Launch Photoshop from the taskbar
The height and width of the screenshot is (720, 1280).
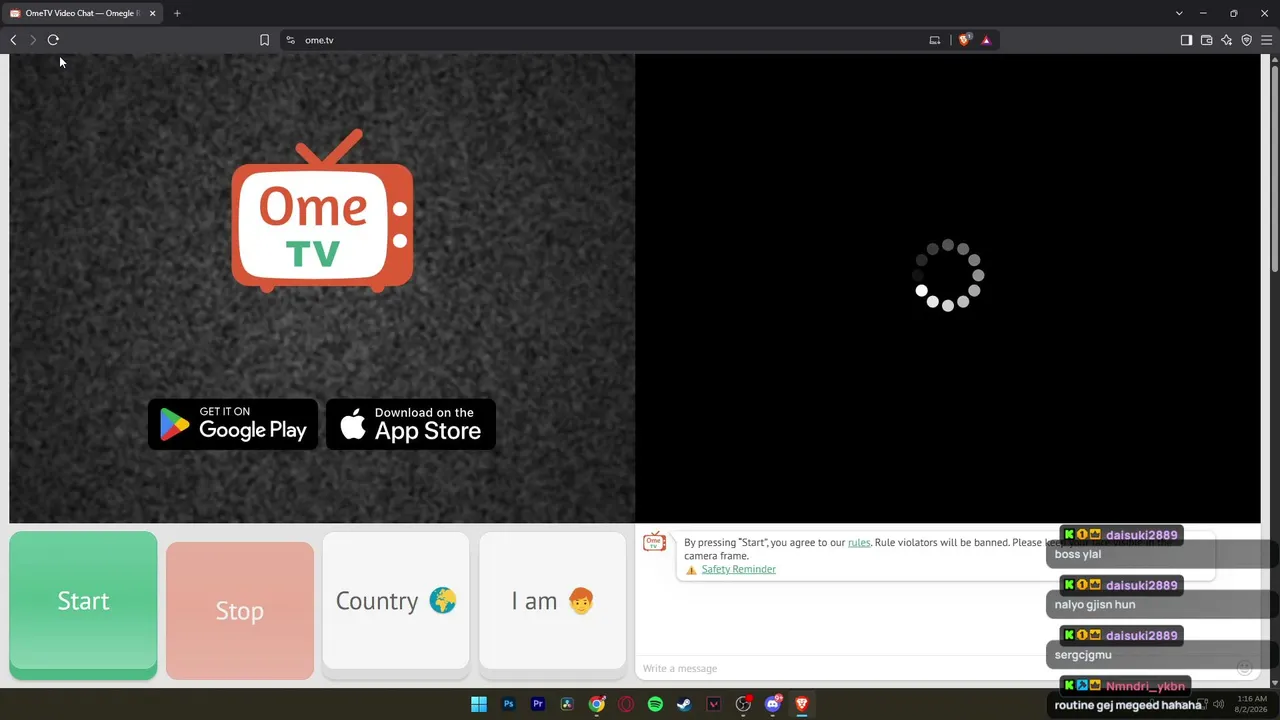(508, 704)
